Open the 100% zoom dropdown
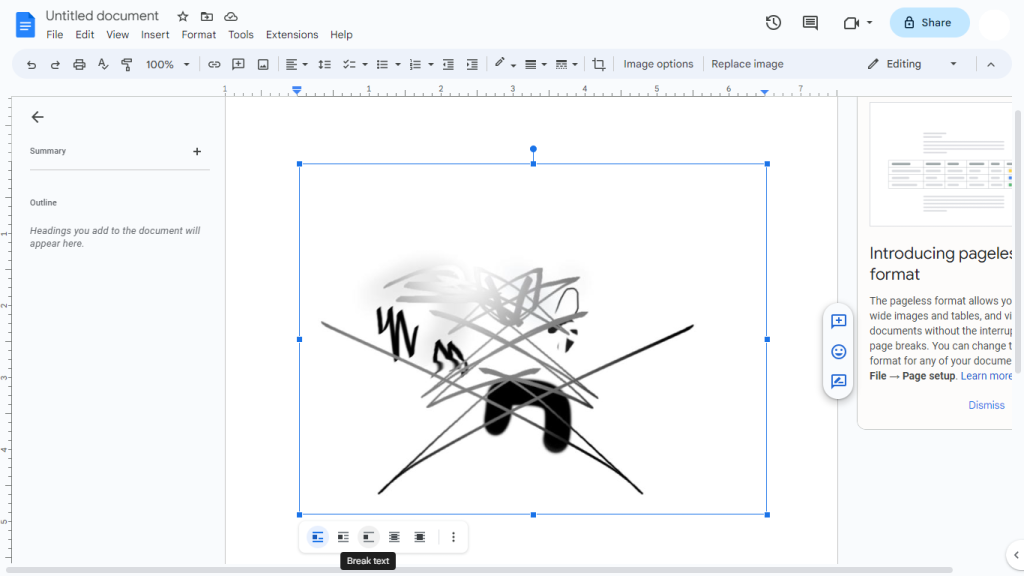Screen dimensions: 1024x576 pyautogui.click(x=167, y=64)
